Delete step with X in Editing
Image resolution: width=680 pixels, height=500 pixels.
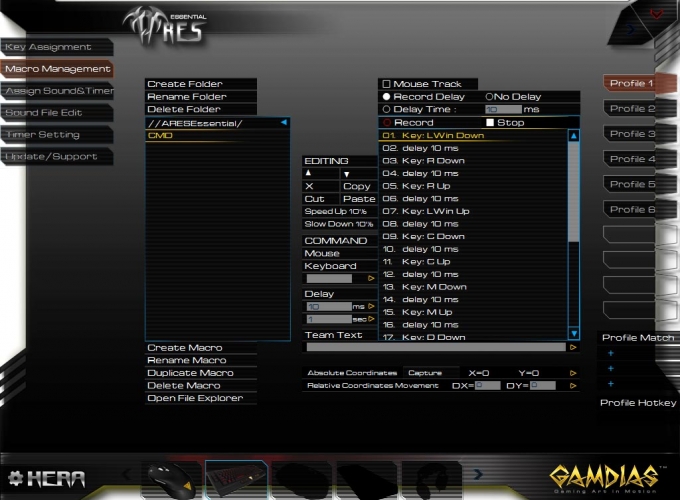pyautogui.click(x=309, y=186)
